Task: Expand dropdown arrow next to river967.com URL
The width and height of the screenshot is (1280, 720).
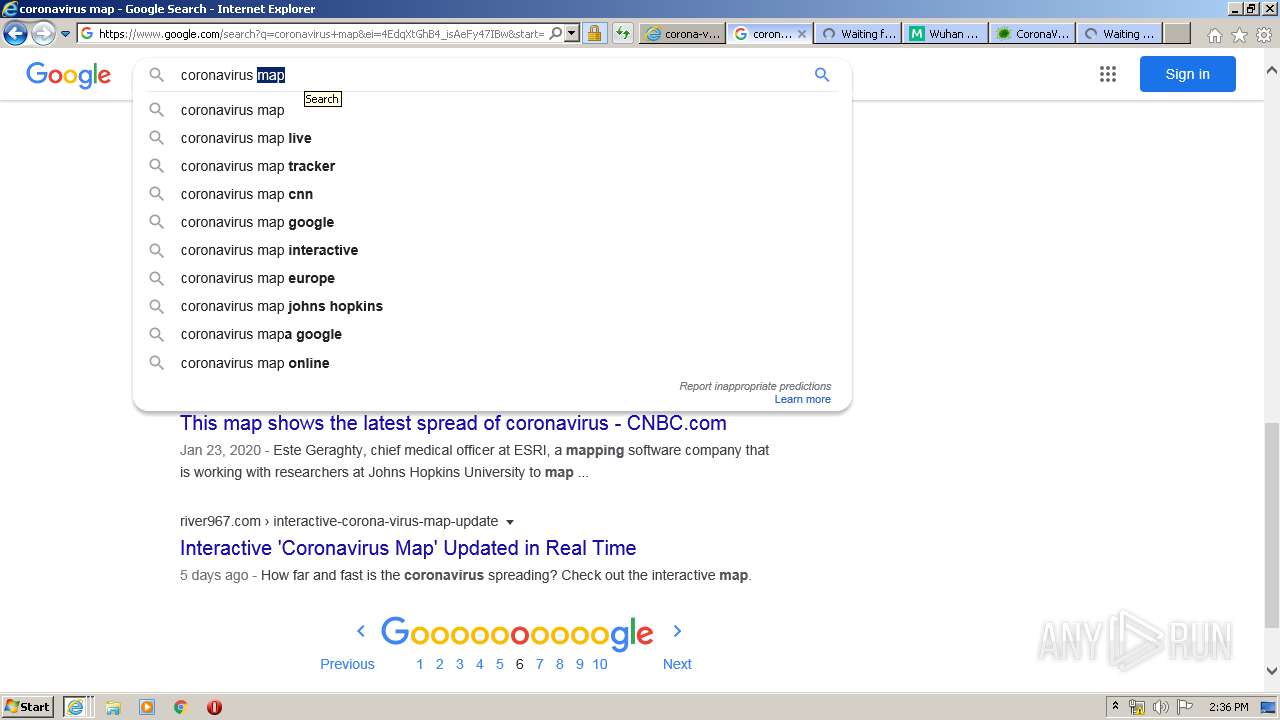Action: pos(509,522)
